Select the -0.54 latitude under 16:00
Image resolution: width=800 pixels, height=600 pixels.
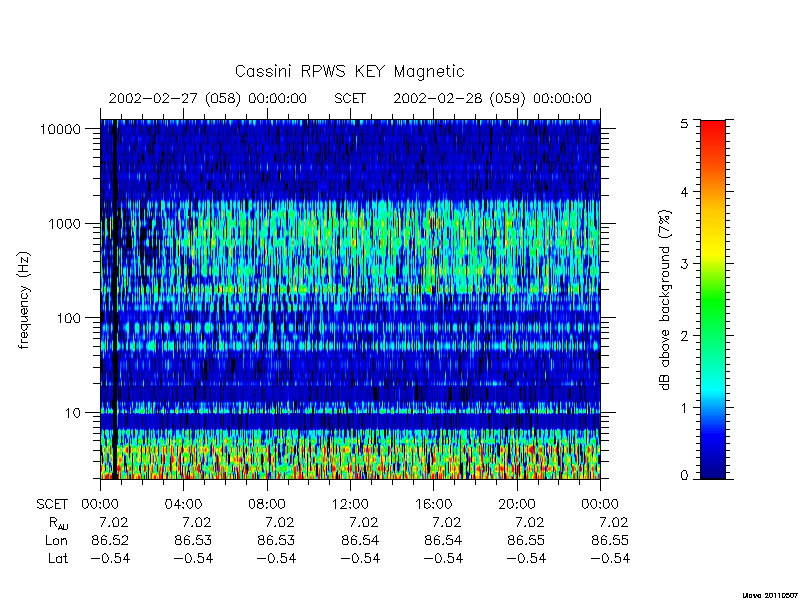[443, 559]
